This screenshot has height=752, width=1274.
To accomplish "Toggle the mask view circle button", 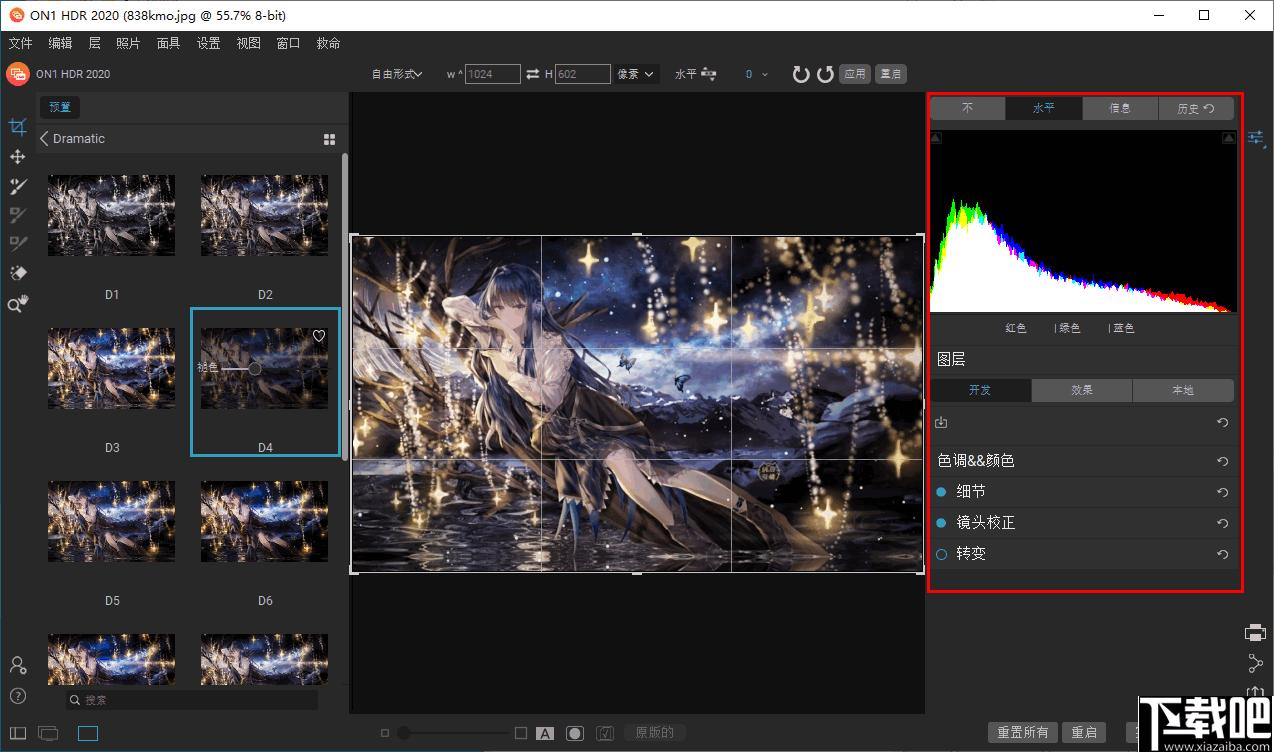I will pos(575,733).
